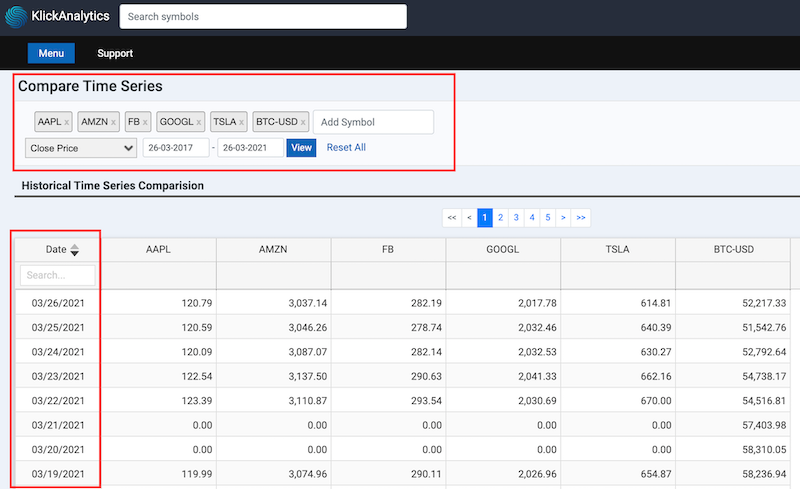Click the AMZN column header
The width and height of the screenshot is (800, 489).
pos(273,250)
